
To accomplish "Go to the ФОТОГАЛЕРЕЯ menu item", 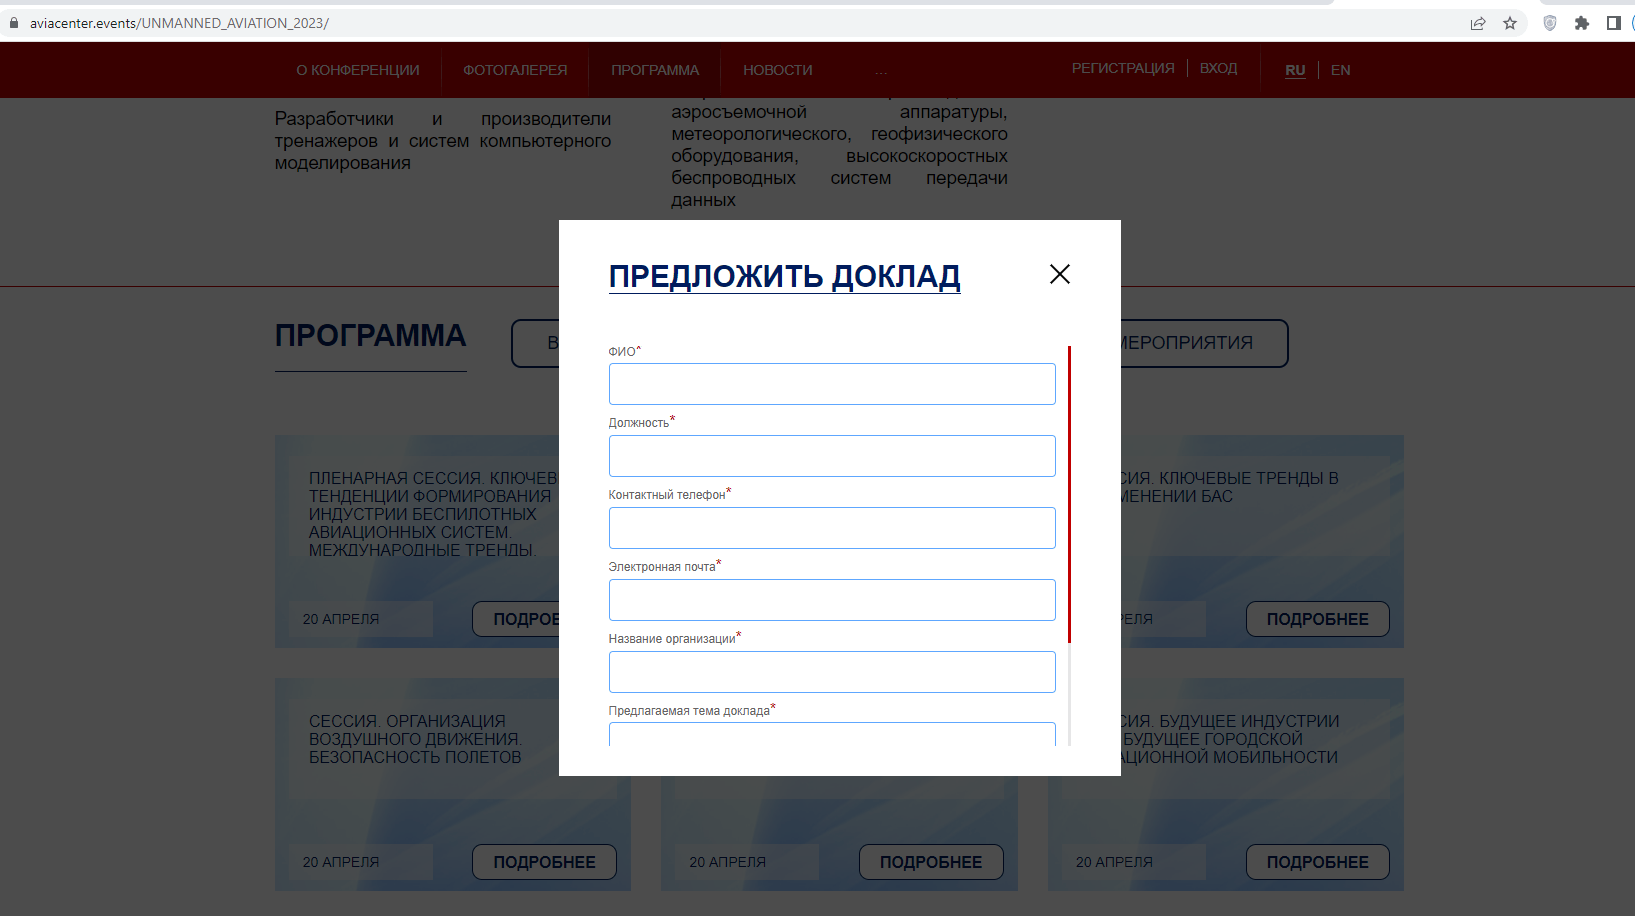I will [515, 70].
